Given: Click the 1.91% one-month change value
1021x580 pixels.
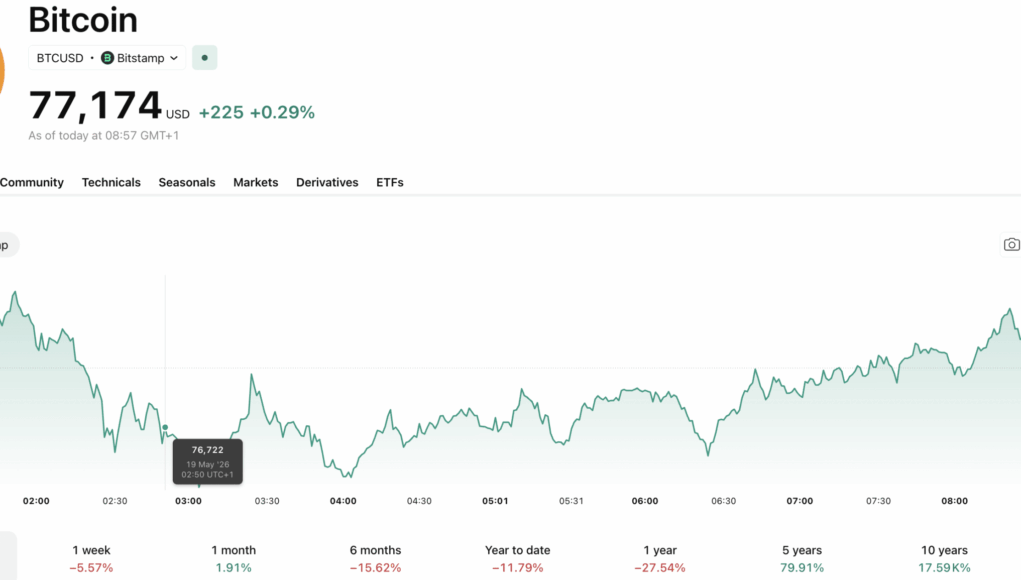Looking at the screenshot, I should tap(234, 568).
